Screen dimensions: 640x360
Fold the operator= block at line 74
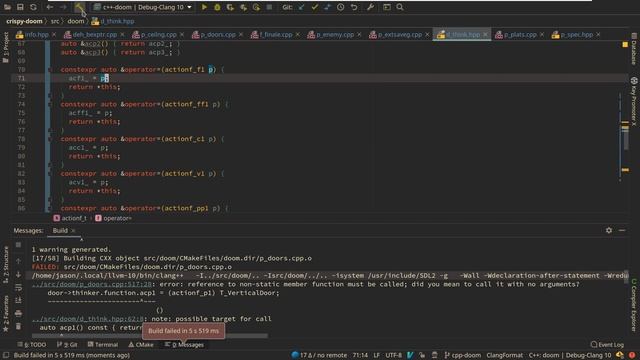50,104
